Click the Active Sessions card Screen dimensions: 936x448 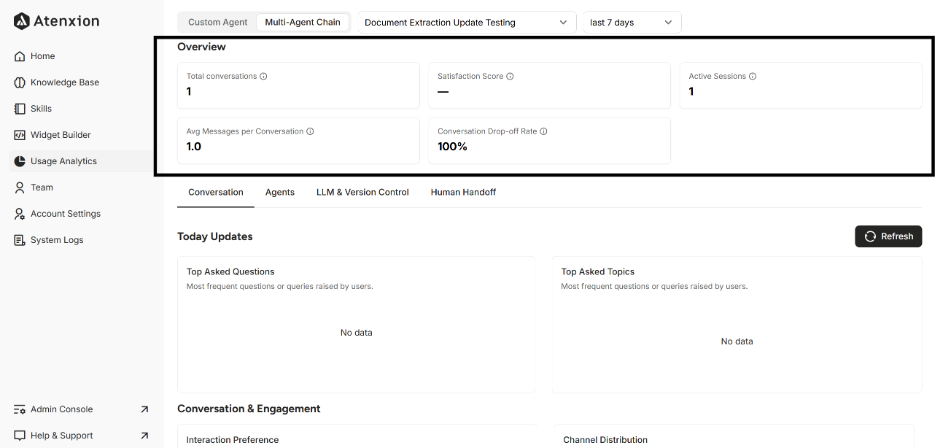[x=800, y=85]
